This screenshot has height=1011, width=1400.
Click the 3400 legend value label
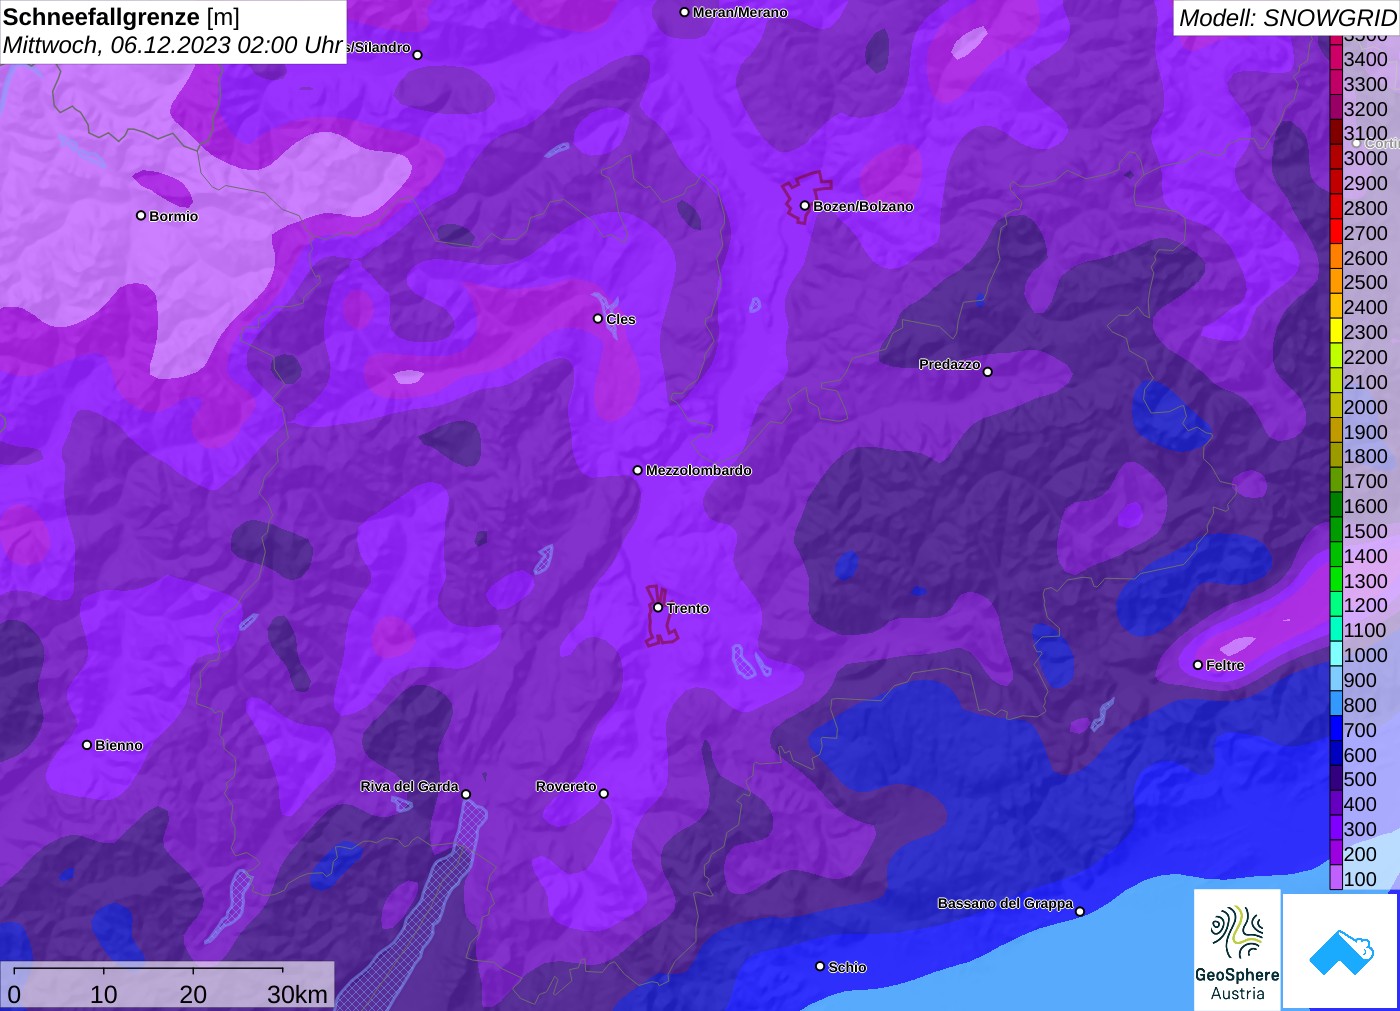(1366, 59)
